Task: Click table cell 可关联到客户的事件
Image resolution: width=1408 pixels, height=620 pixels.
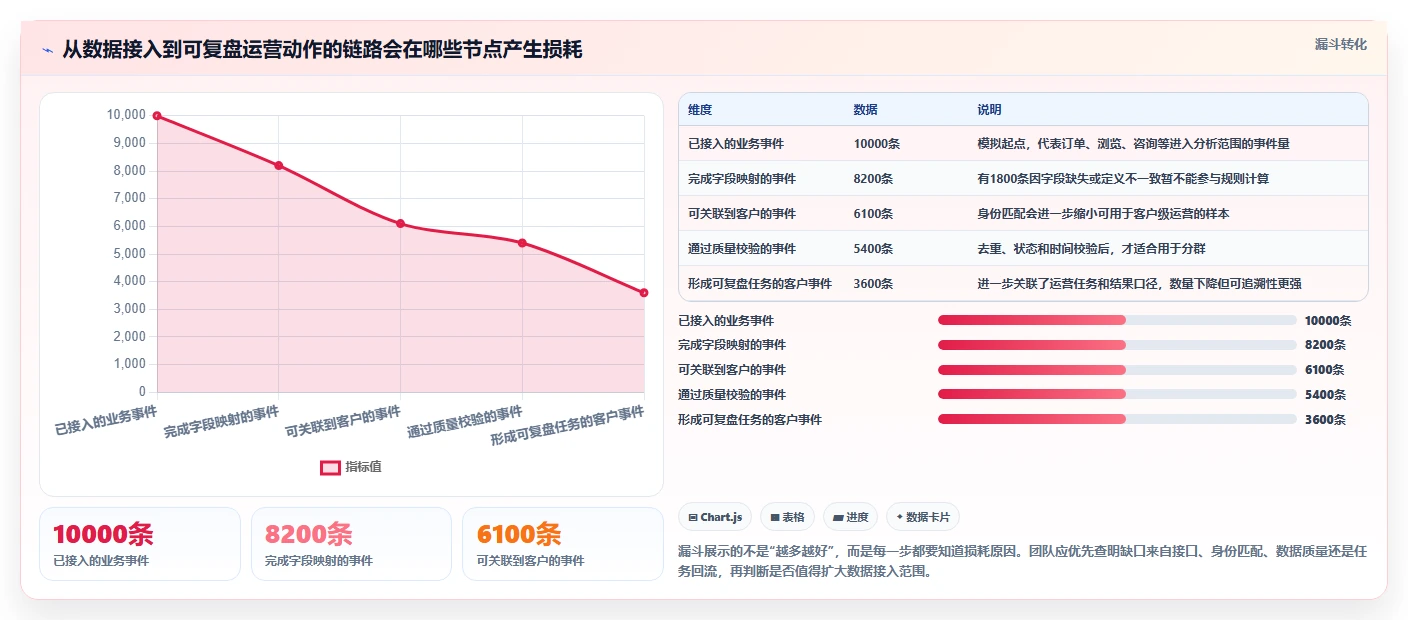Action: (x=742, y=214)
